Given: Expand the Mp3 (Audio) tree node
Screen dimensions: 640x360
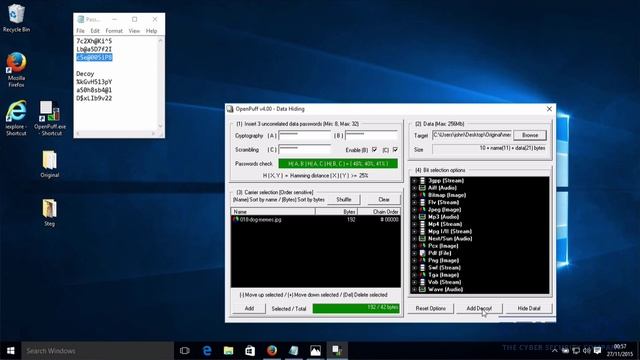Looking at the screenshot, I should point(414,217).
